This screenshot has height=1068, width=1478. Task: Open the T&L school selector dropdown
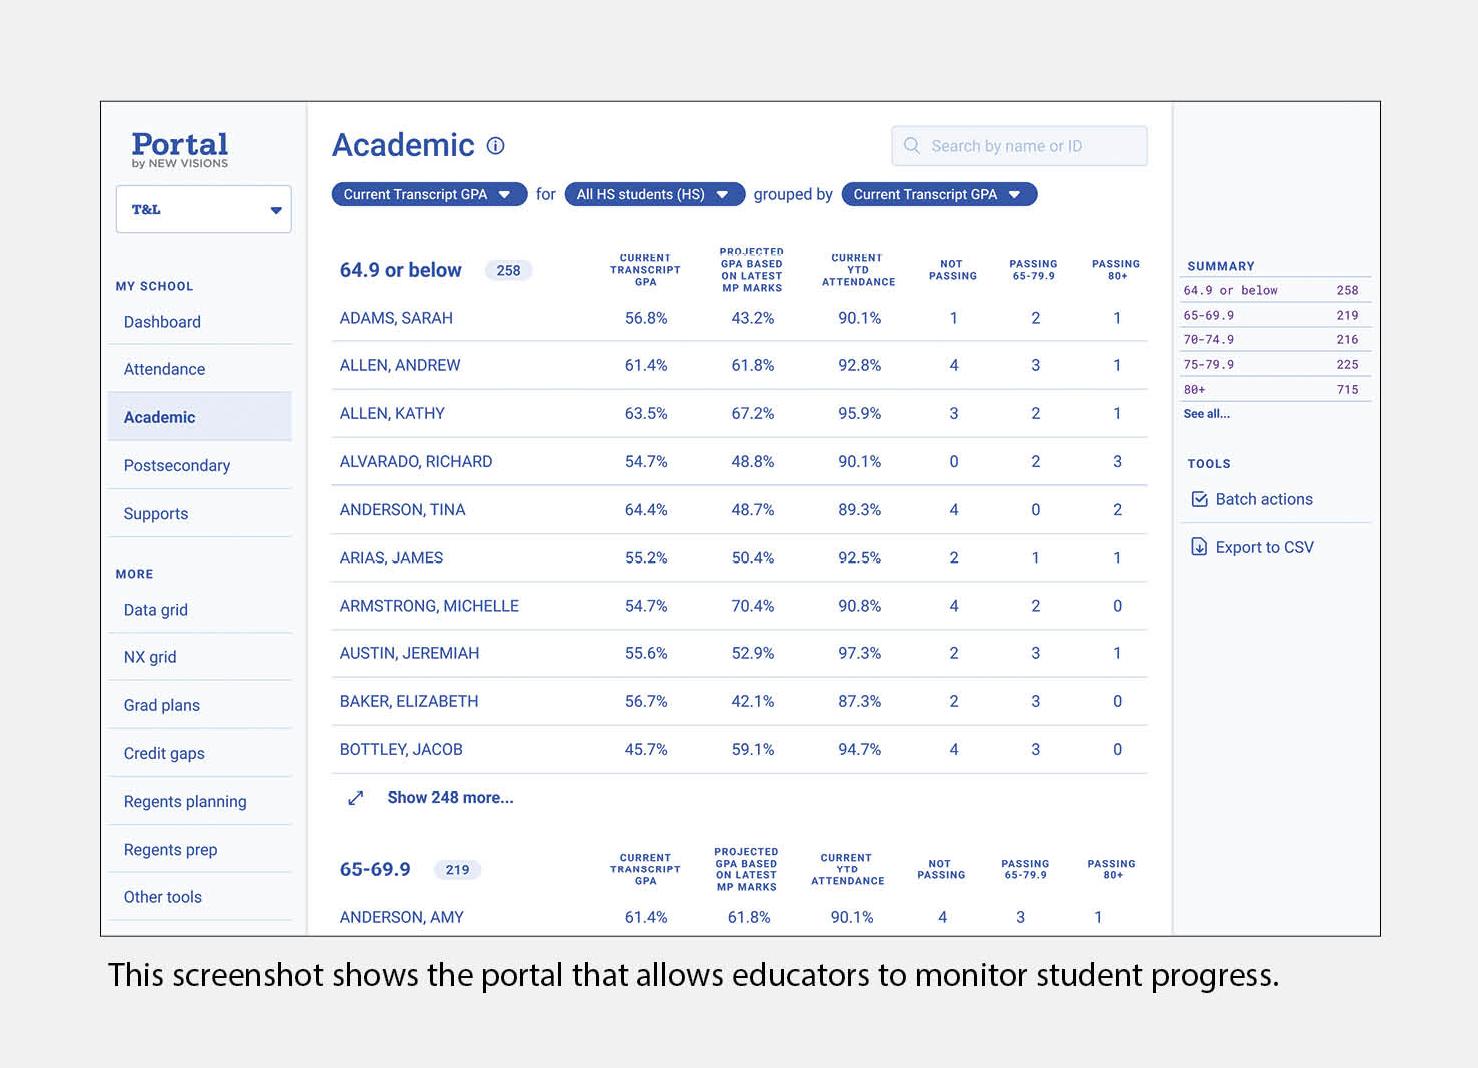(x=204, y=209)
